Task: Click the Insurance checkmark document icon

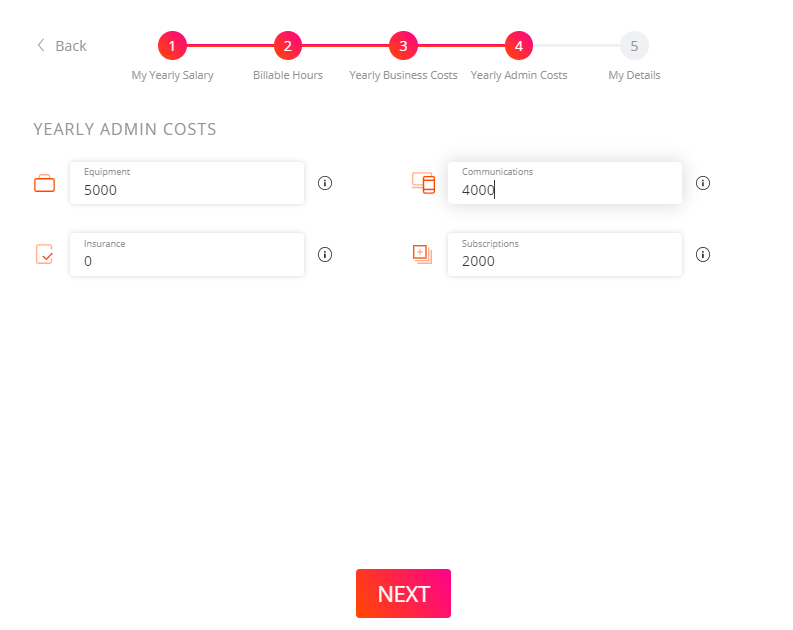Action: tap(44, 254)
